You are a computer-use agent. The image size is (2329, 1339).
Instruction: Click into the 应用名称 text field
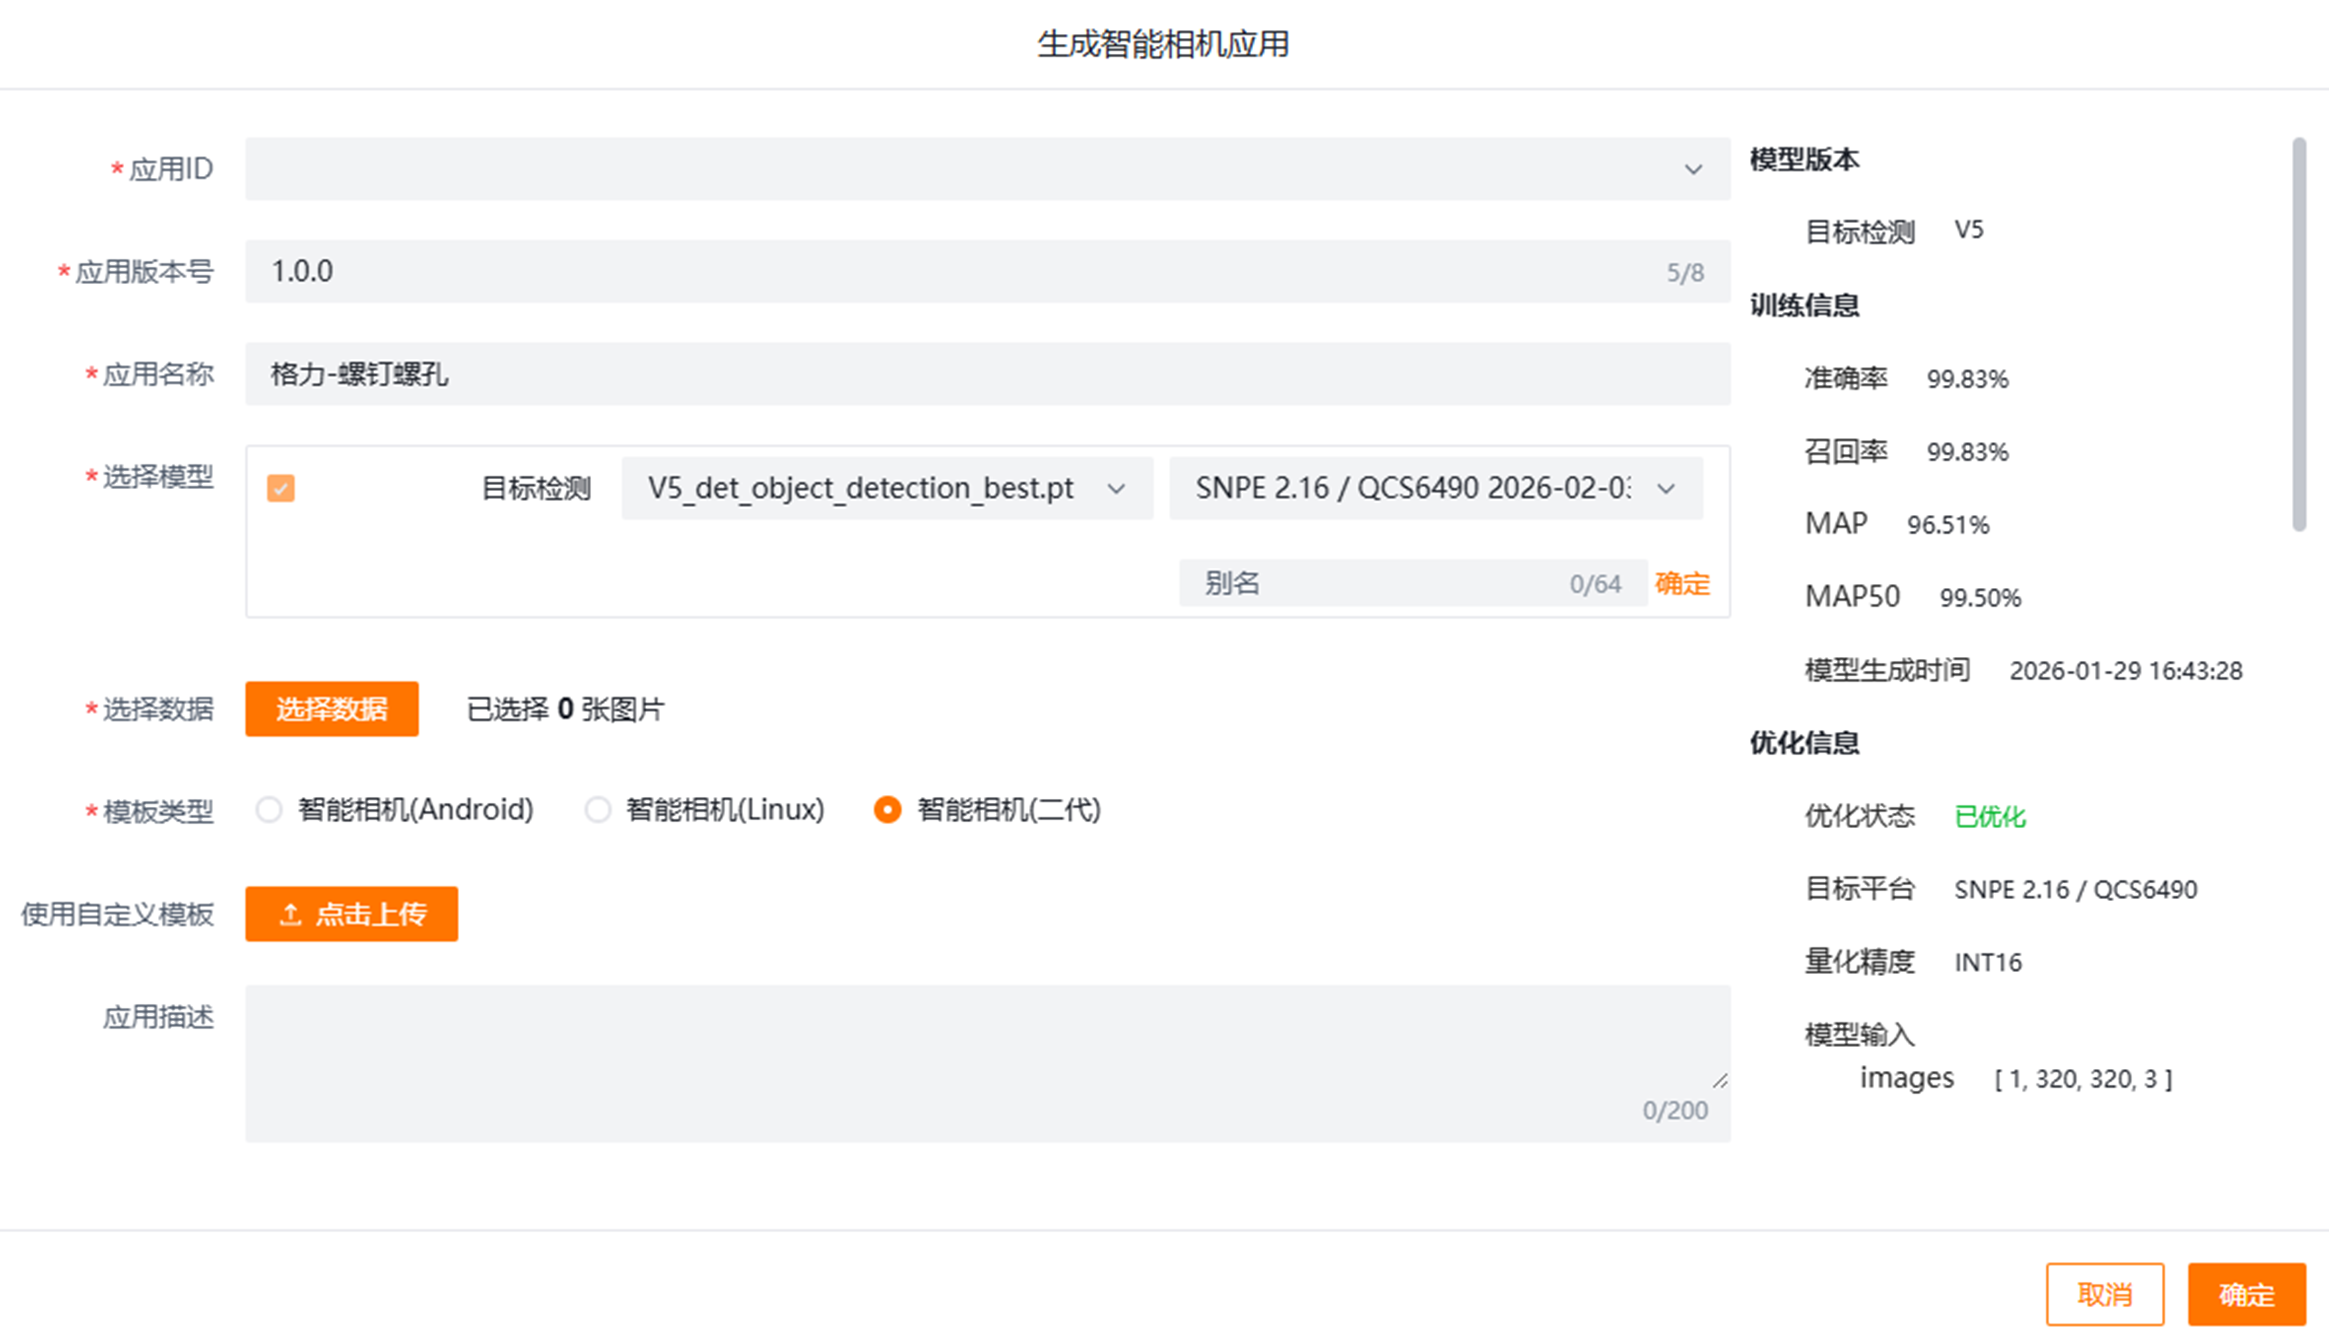[x=986, y=374]
